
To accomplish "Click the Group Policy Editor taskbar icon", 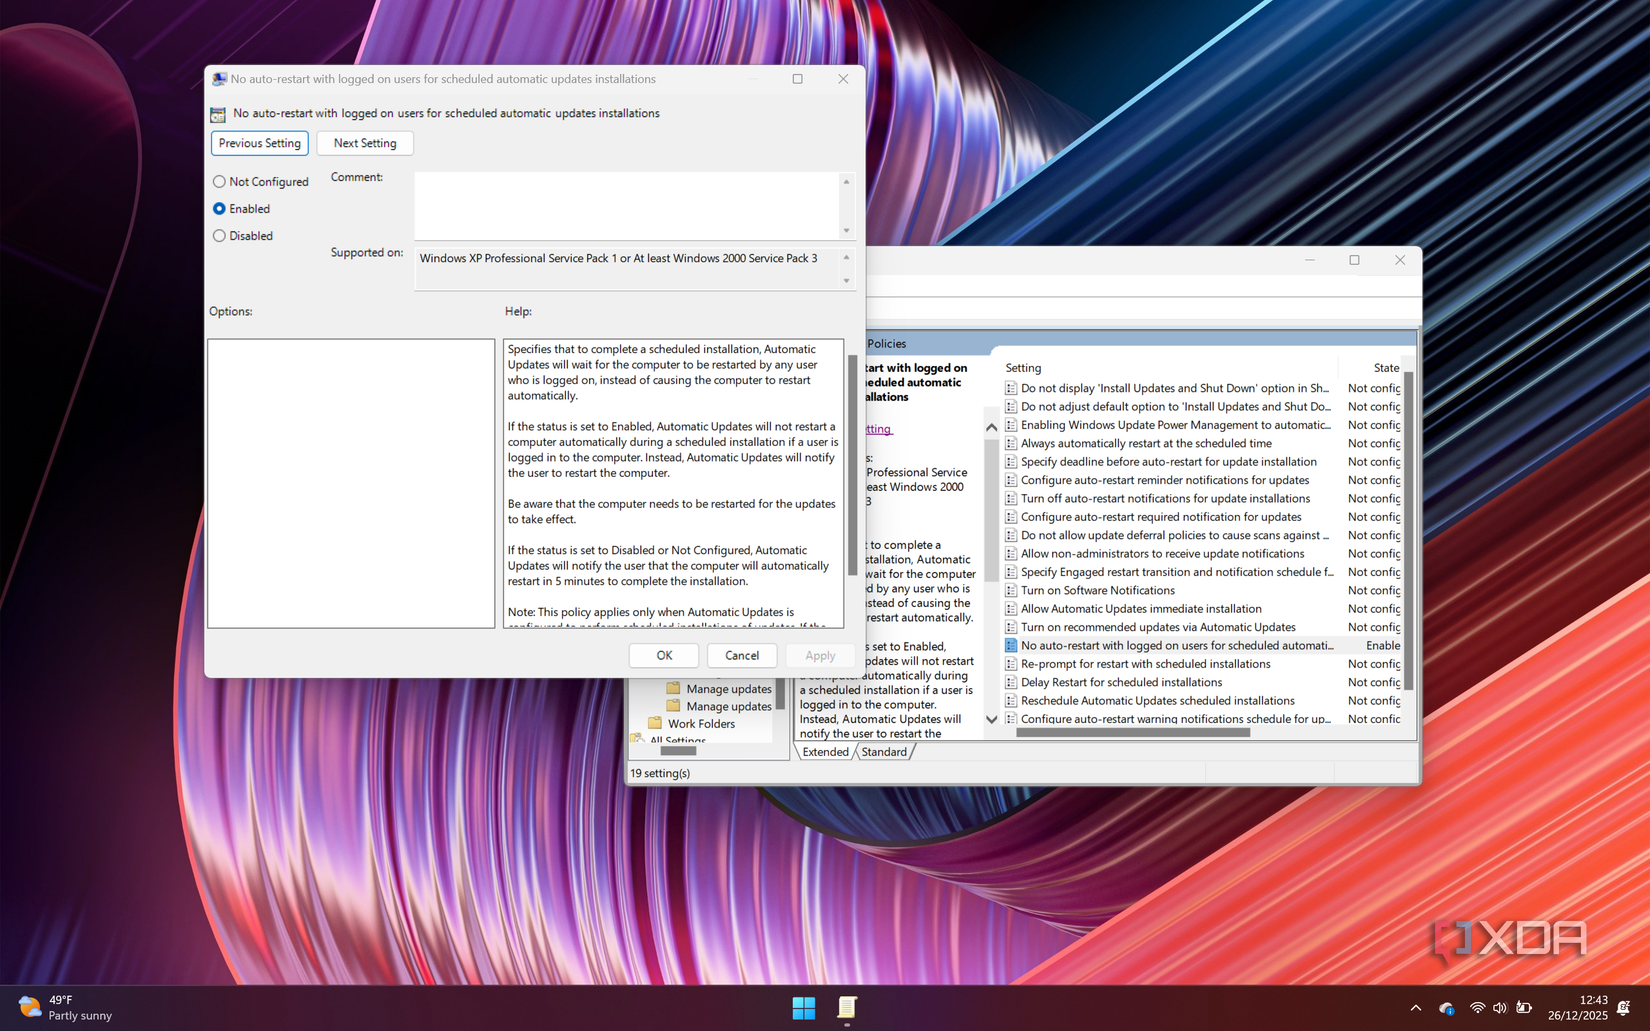I will pos(847,1008).
